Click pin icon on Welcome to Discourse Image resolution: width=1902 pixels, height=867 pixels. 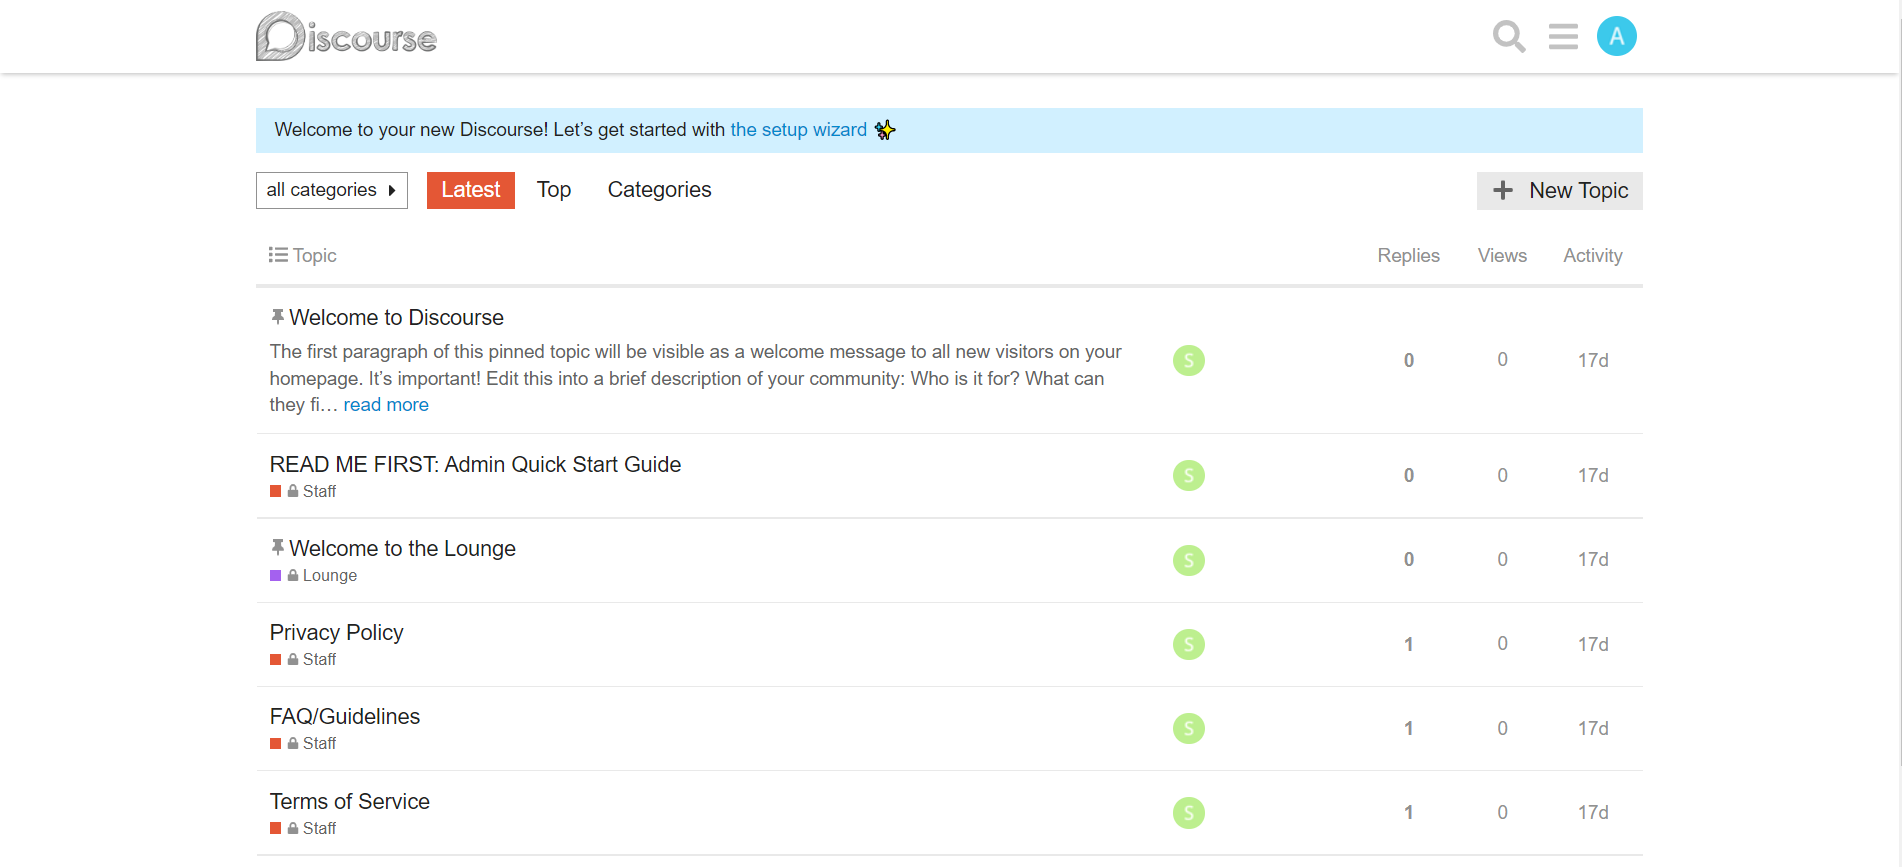click(277, 317)
